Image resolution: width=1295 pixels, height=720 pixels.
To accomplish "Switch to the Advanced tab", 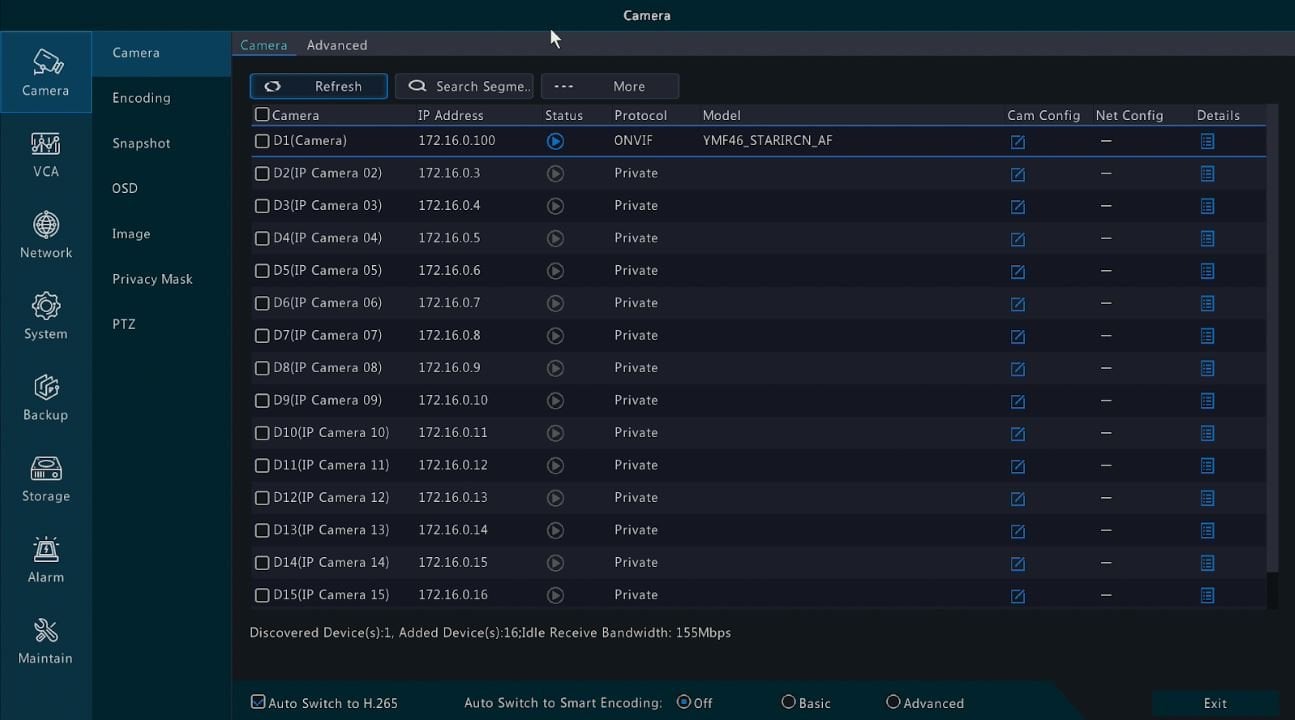I will 336,45.
